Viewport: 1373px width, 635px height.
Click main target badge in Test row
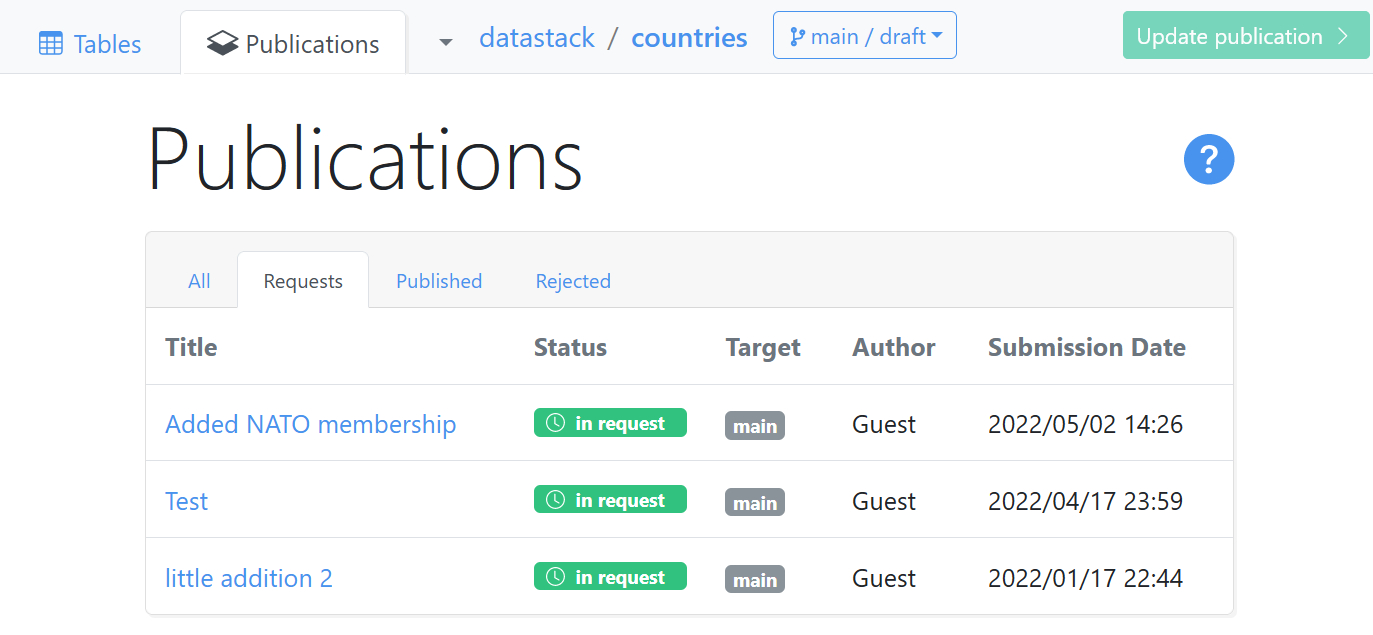pos(755,503)
